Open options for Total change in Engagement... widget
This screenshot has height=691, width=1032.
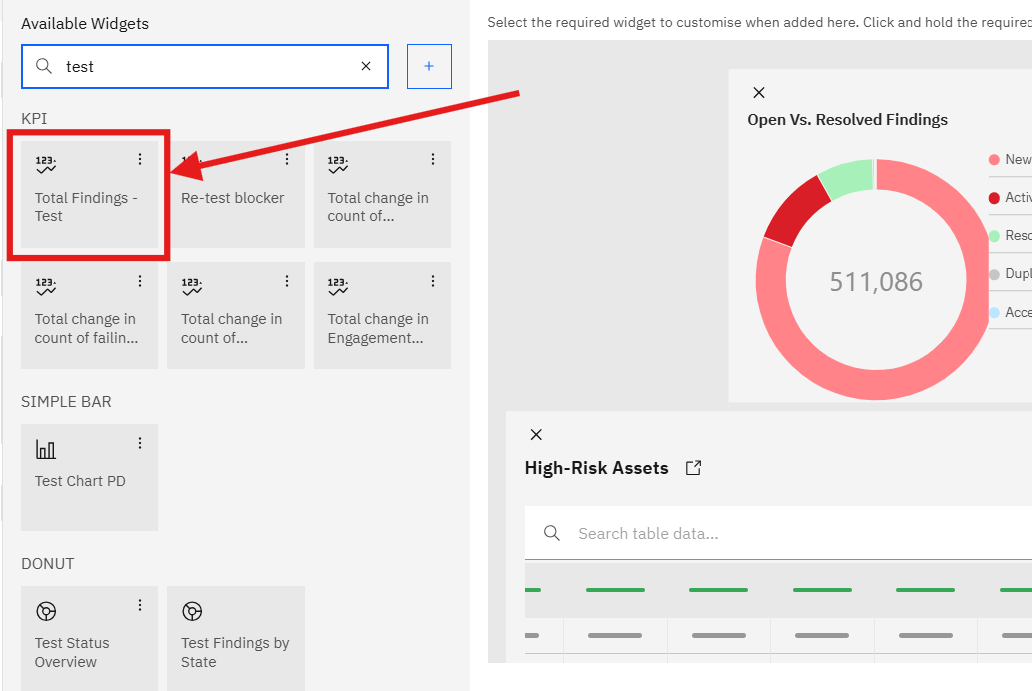click(433, 281)
